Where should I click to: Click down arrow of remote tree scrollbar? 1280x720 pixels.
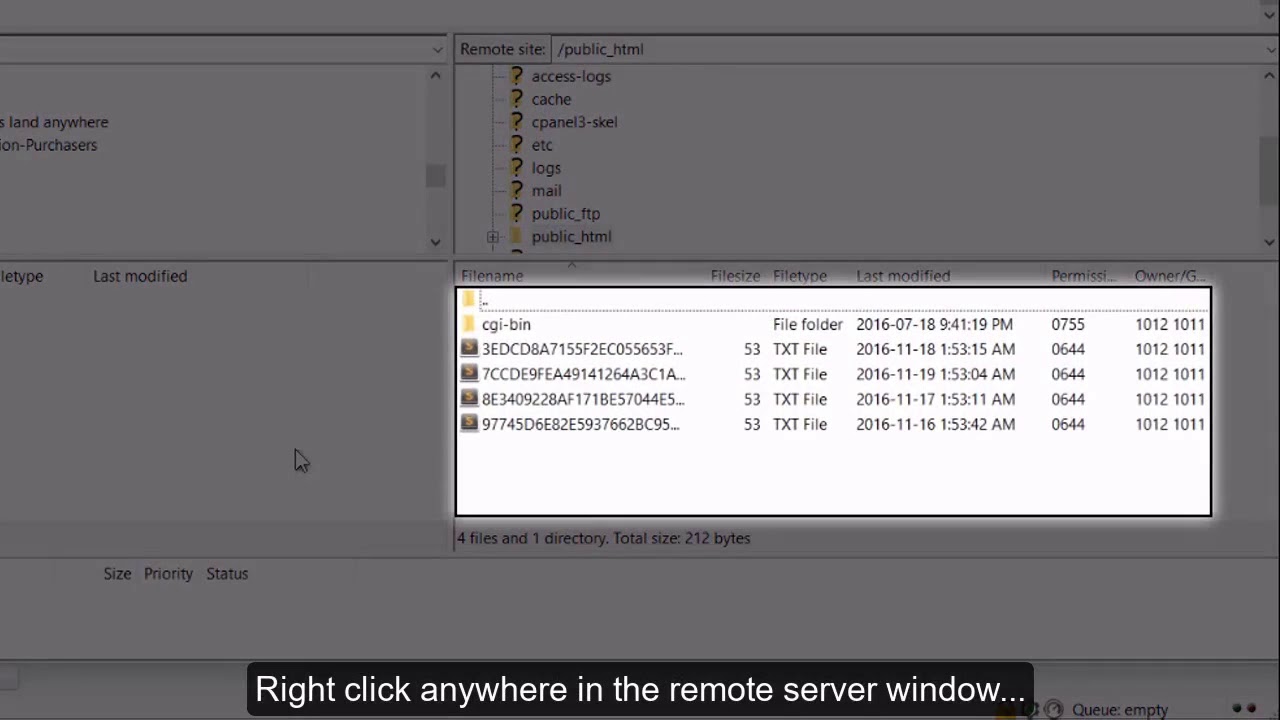coord(1269,241)
